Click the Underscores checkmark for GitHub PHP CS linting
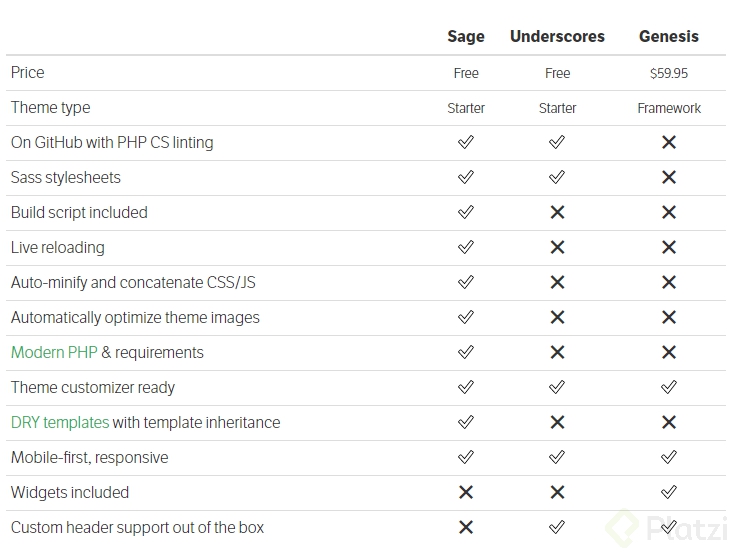The width and height of the screenshot is (735, 554). click(x=557, y=143)
